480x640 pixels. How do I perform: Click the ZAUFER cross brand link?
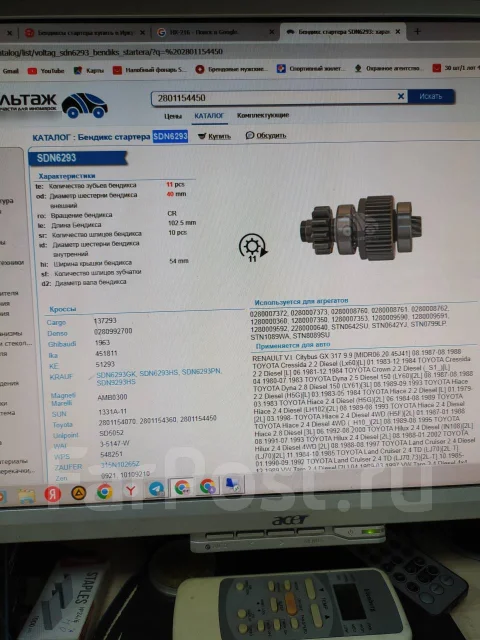click(x=69, y=467)
